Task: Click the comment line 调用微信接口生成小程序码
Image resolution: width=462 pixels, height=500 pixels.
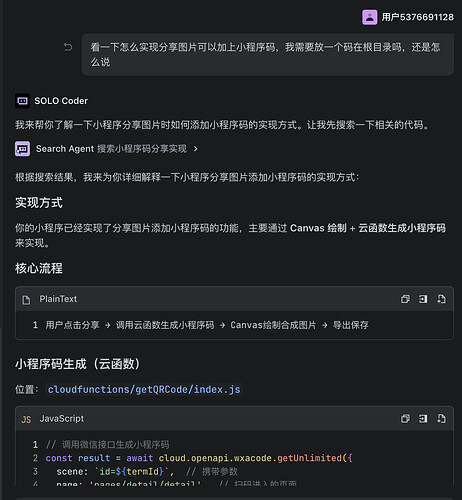Action: (x=108, y=445)
